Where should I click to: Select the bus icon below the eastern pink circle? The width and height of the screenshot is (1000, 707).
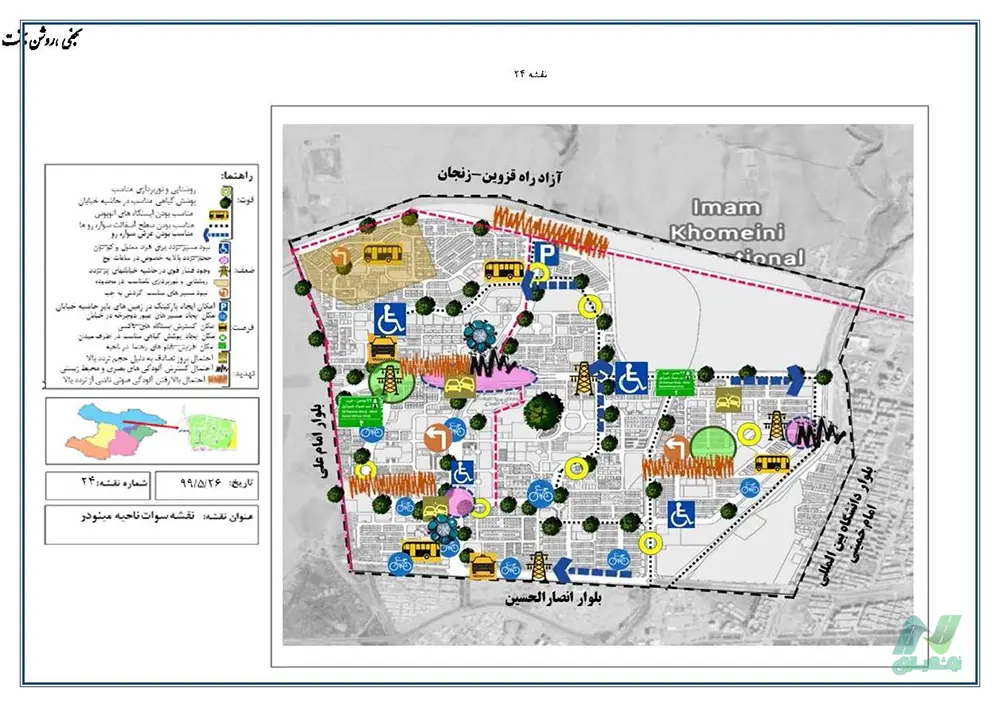(772, 463)
